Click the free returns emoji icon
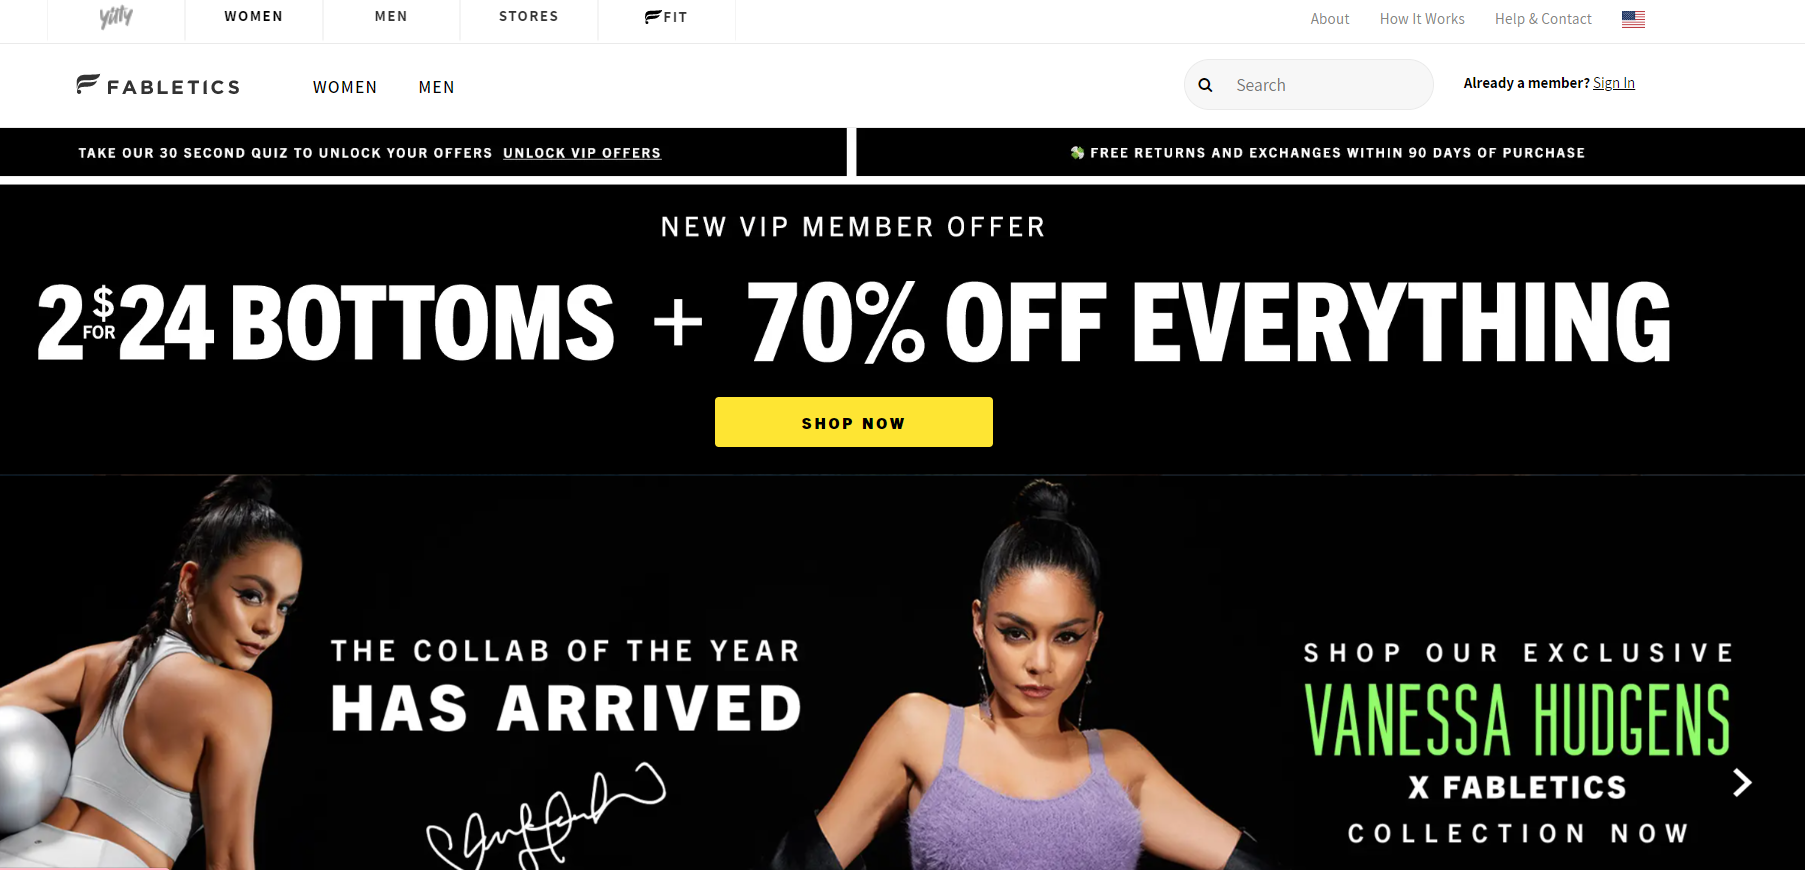This screenshot has width=1805, height=870. (x=1077, y=153)
